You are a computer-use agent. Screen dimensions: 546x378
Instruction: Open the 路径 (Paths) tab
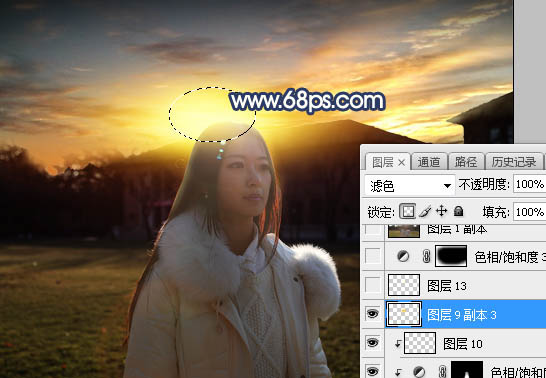point(466,162)
